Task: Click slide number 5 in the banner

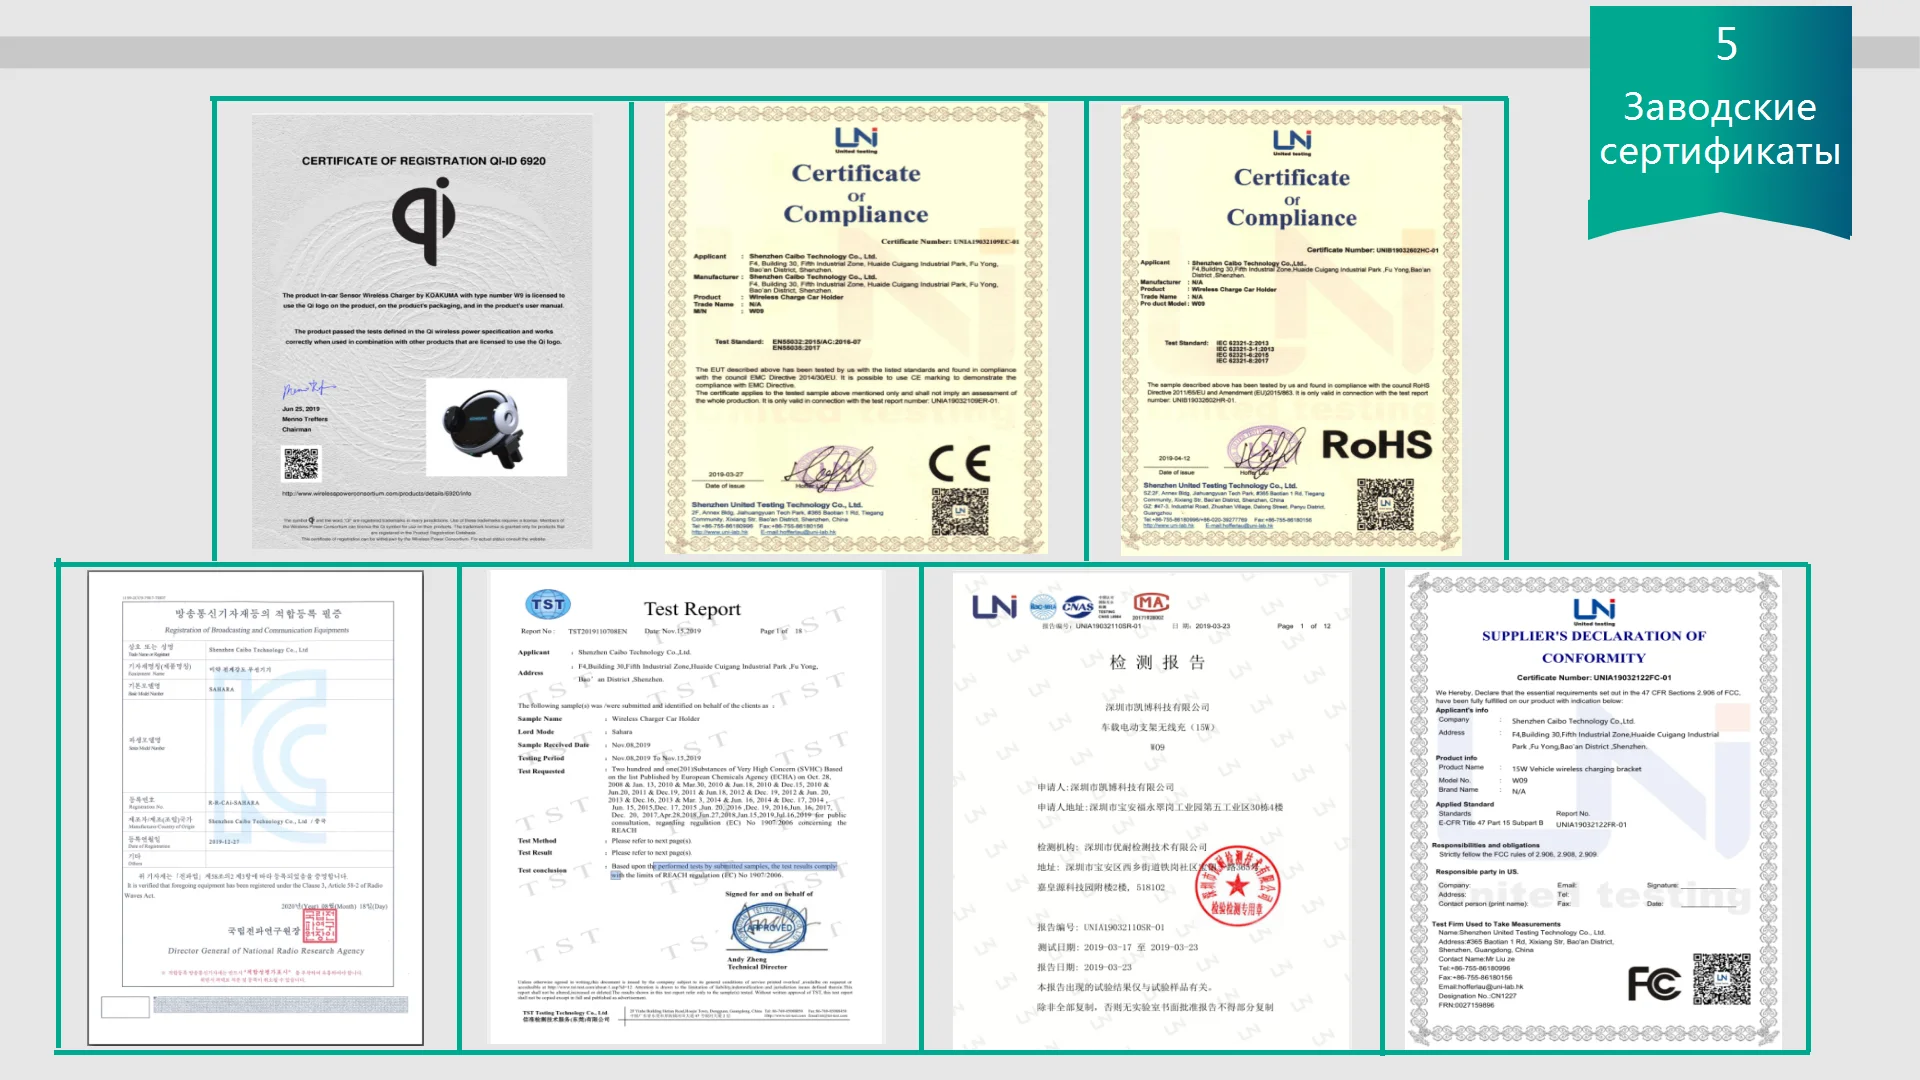Action: pos(1726,44)
